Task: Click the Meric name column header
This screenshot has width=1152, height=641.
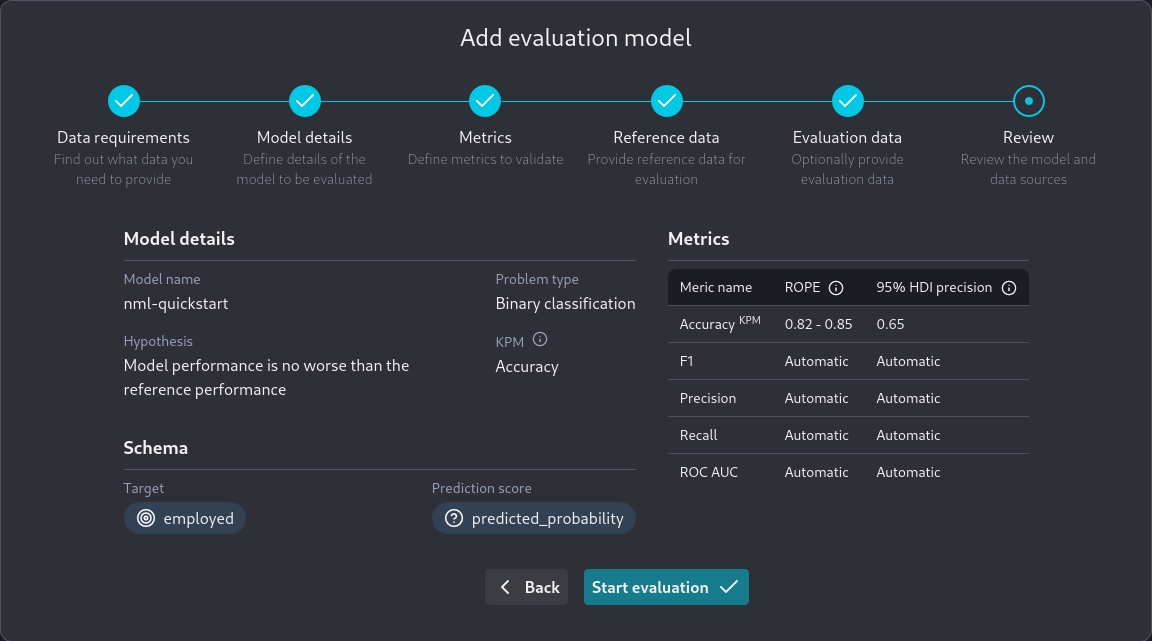Action: [715, 287]
